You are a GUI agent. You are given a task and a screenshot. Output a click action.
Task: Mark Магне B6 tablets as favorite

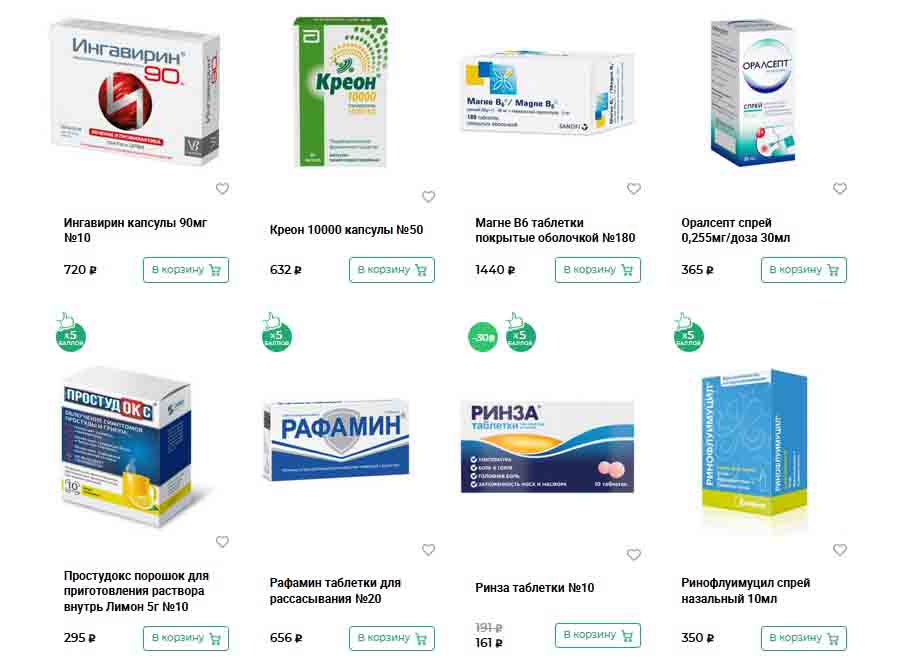tap(634, 188)
